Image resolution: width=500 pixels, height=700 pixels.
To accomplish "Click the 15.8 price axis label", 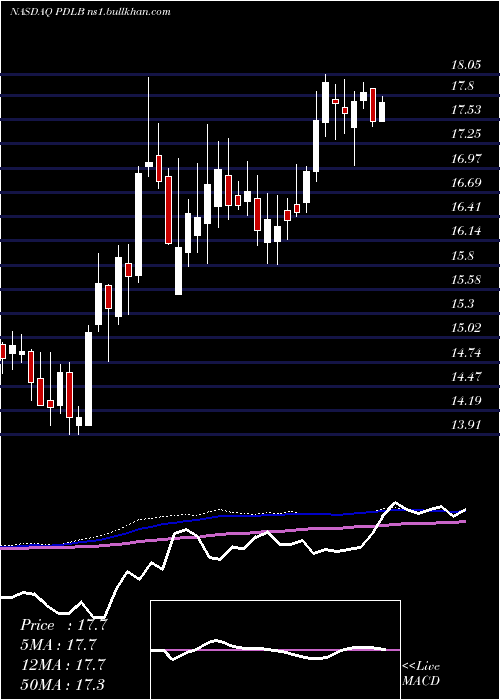I will (x=462, y=256).
